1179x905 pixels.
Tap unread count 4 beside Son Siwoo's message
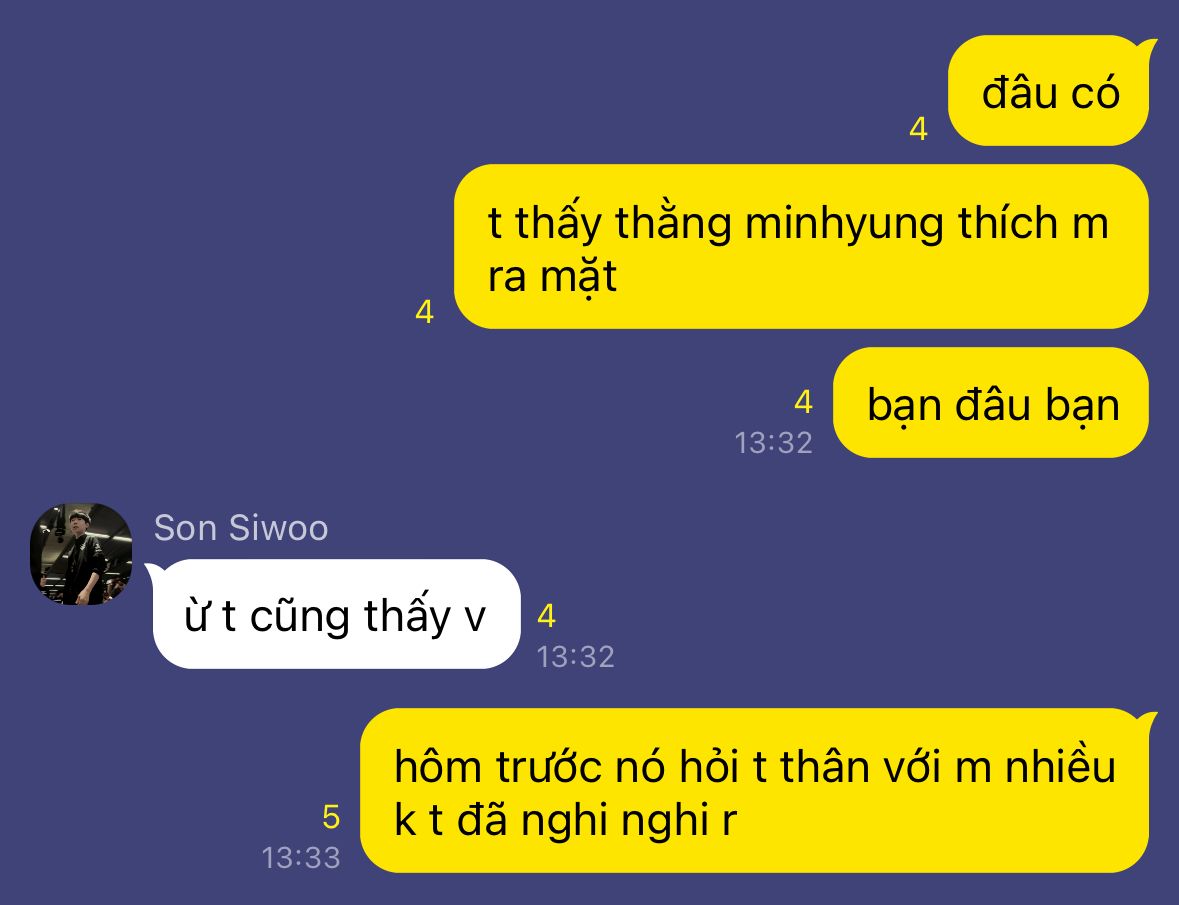pos(547,616)
